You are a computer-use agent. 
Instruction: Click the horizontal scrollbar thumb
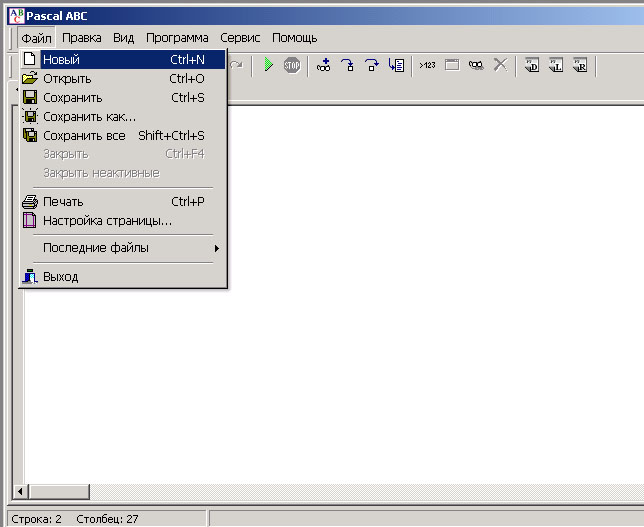click(59, 491)
